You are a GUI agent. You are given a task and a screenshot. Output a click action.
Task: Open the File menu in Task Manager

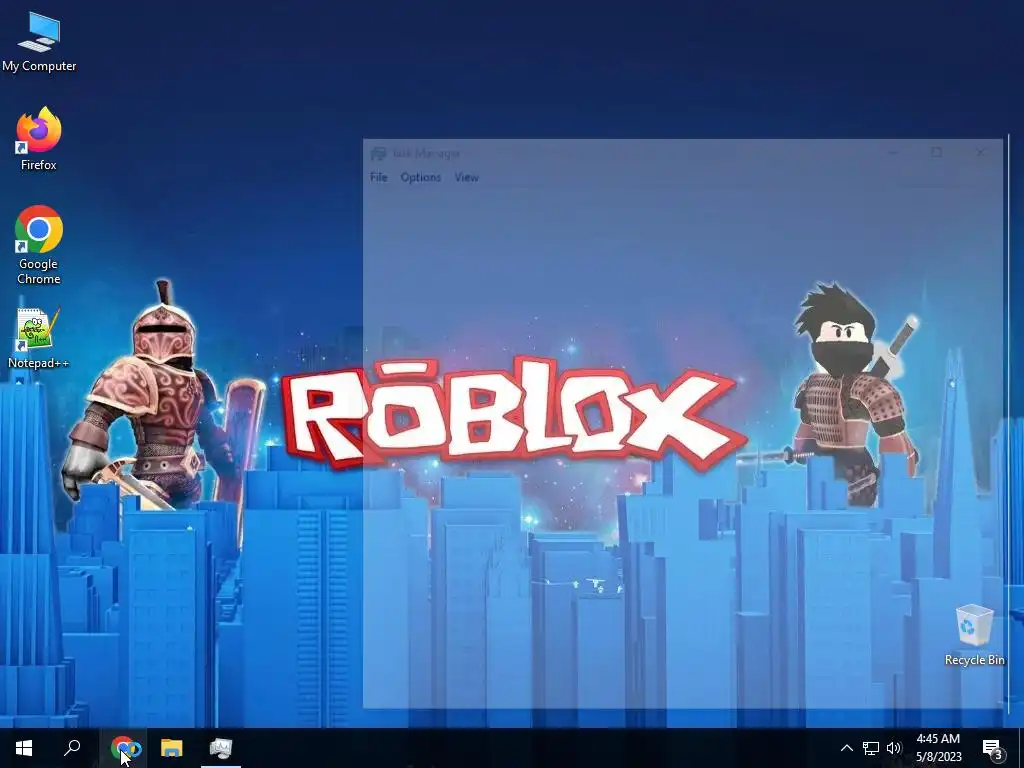pyautogui.click(x=379, y=177)
